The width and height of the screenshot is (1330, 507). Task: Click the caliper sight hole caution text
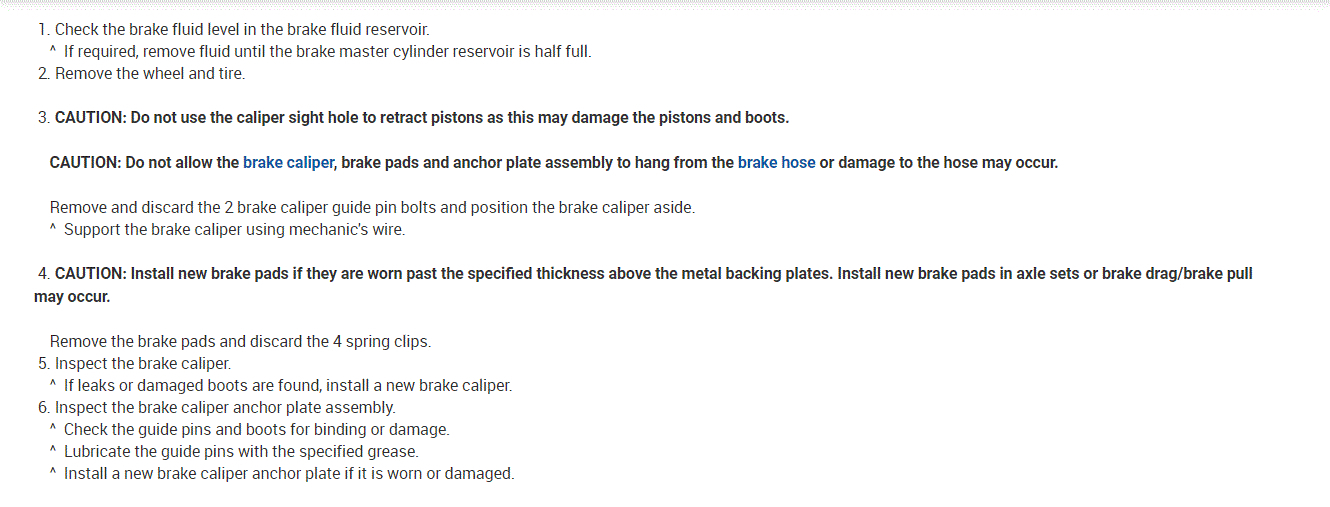pyautogui.click(x=422, y=118)
